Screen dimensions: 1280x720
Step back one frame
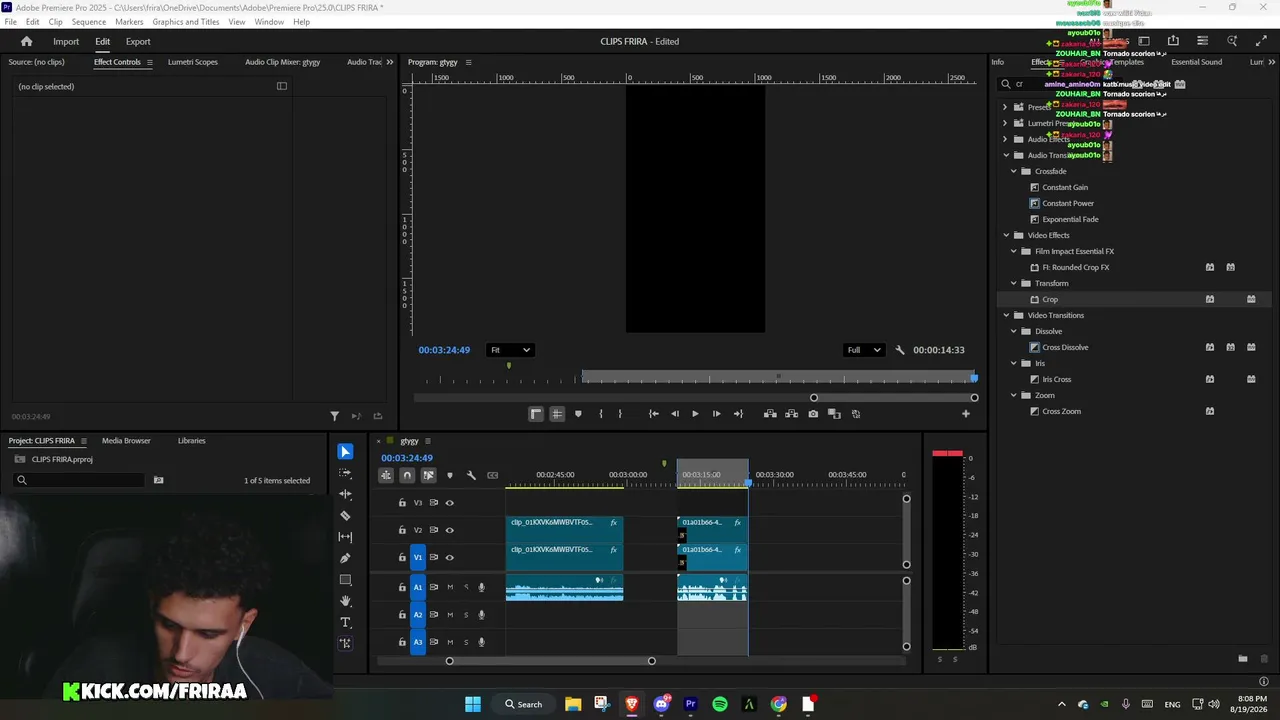pos(674,414)
